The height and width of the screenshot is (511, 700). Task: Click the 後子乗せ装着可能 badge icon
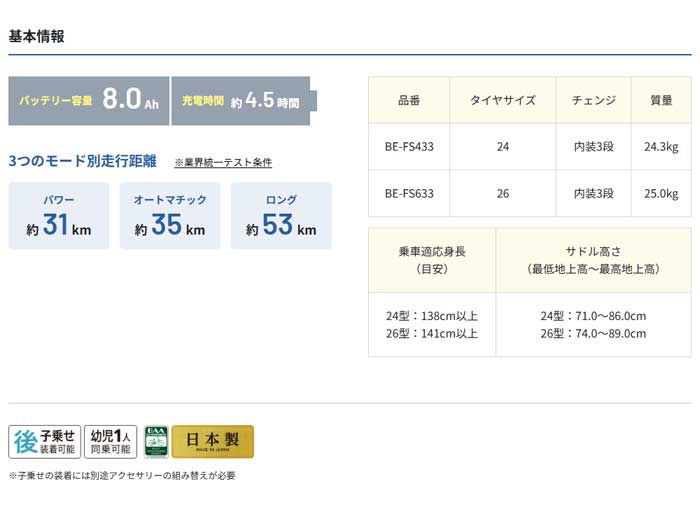45,442
